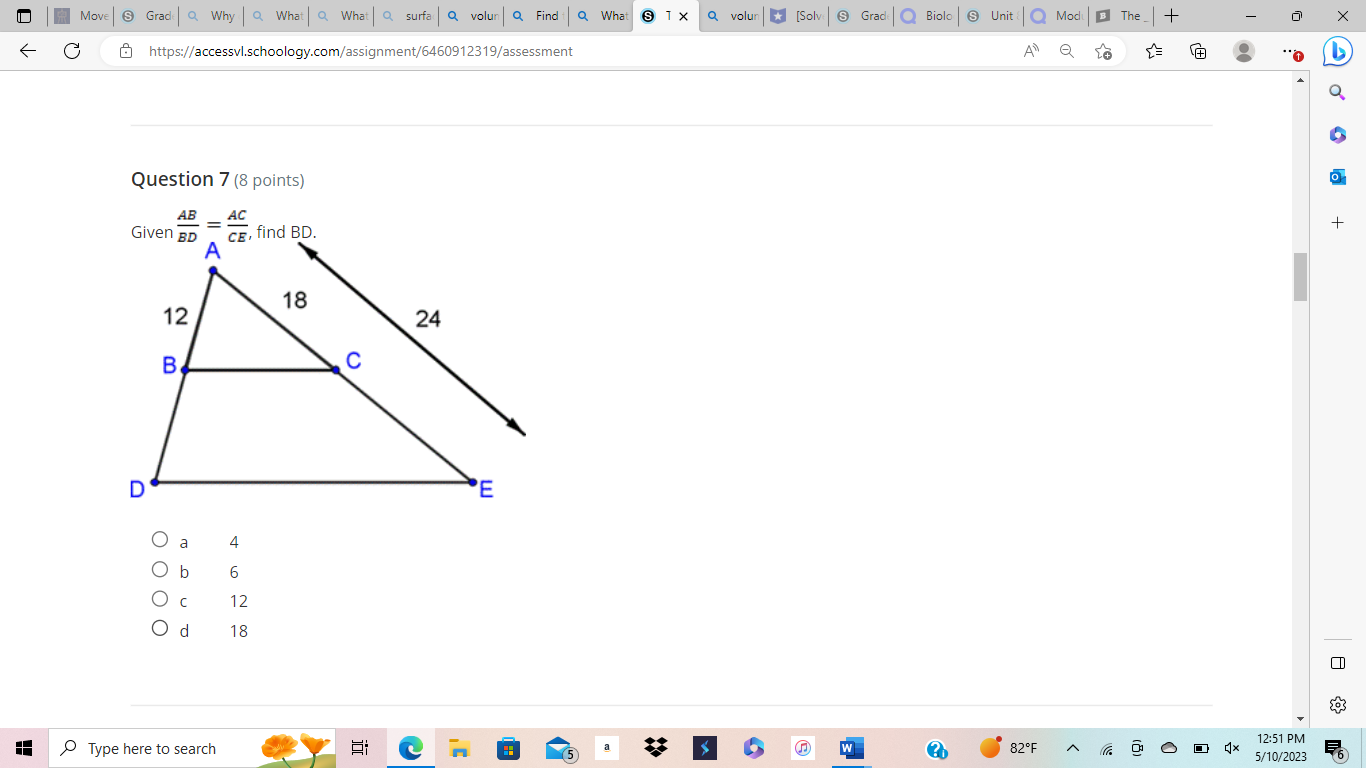Viewport: 1366px width, 768px height.
Task: Open the Settings and more menu
Action: tap(1290, 51)
